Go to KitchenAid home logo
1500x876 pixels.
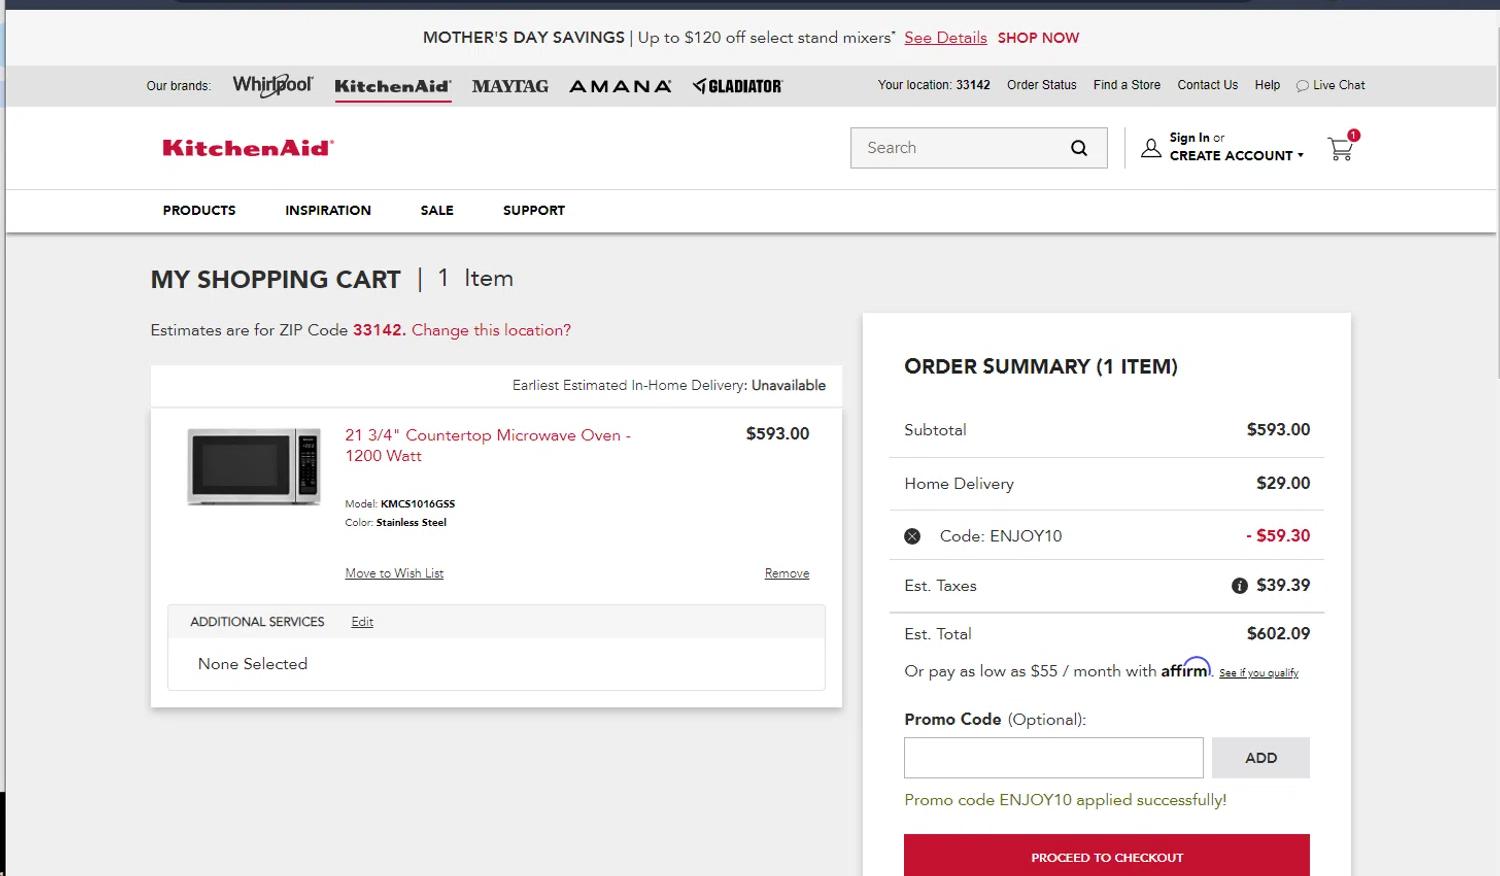(248, 148)
